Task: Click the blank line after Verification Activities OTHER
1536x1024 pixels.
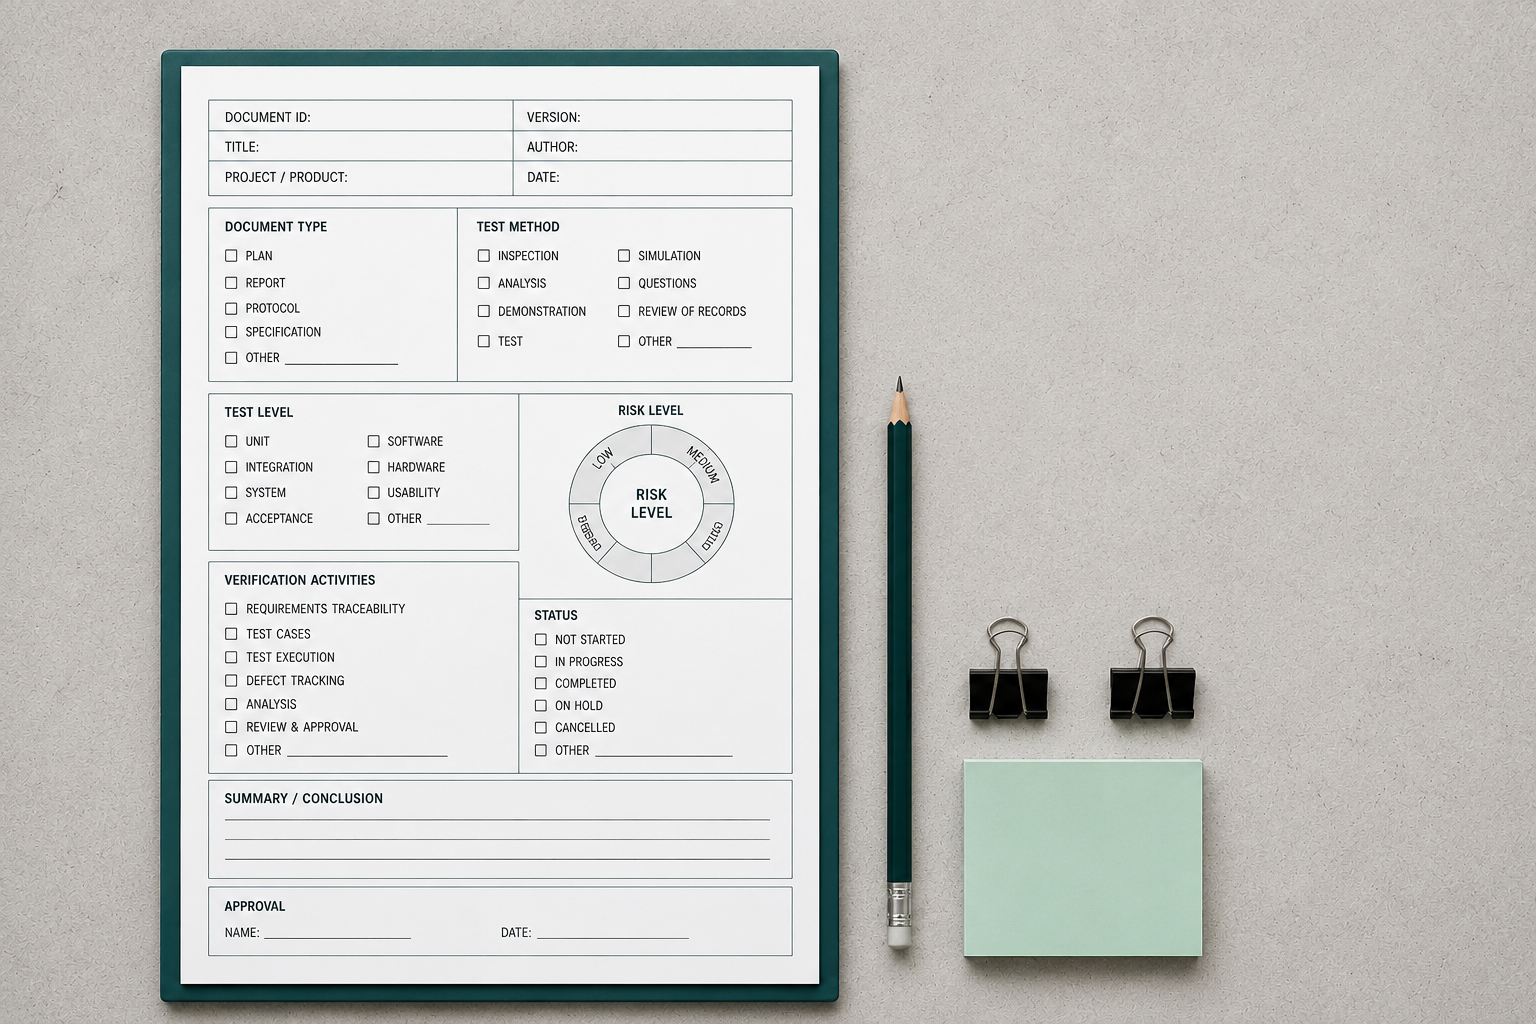Action: pyautogui.click(x=367, y=754)
